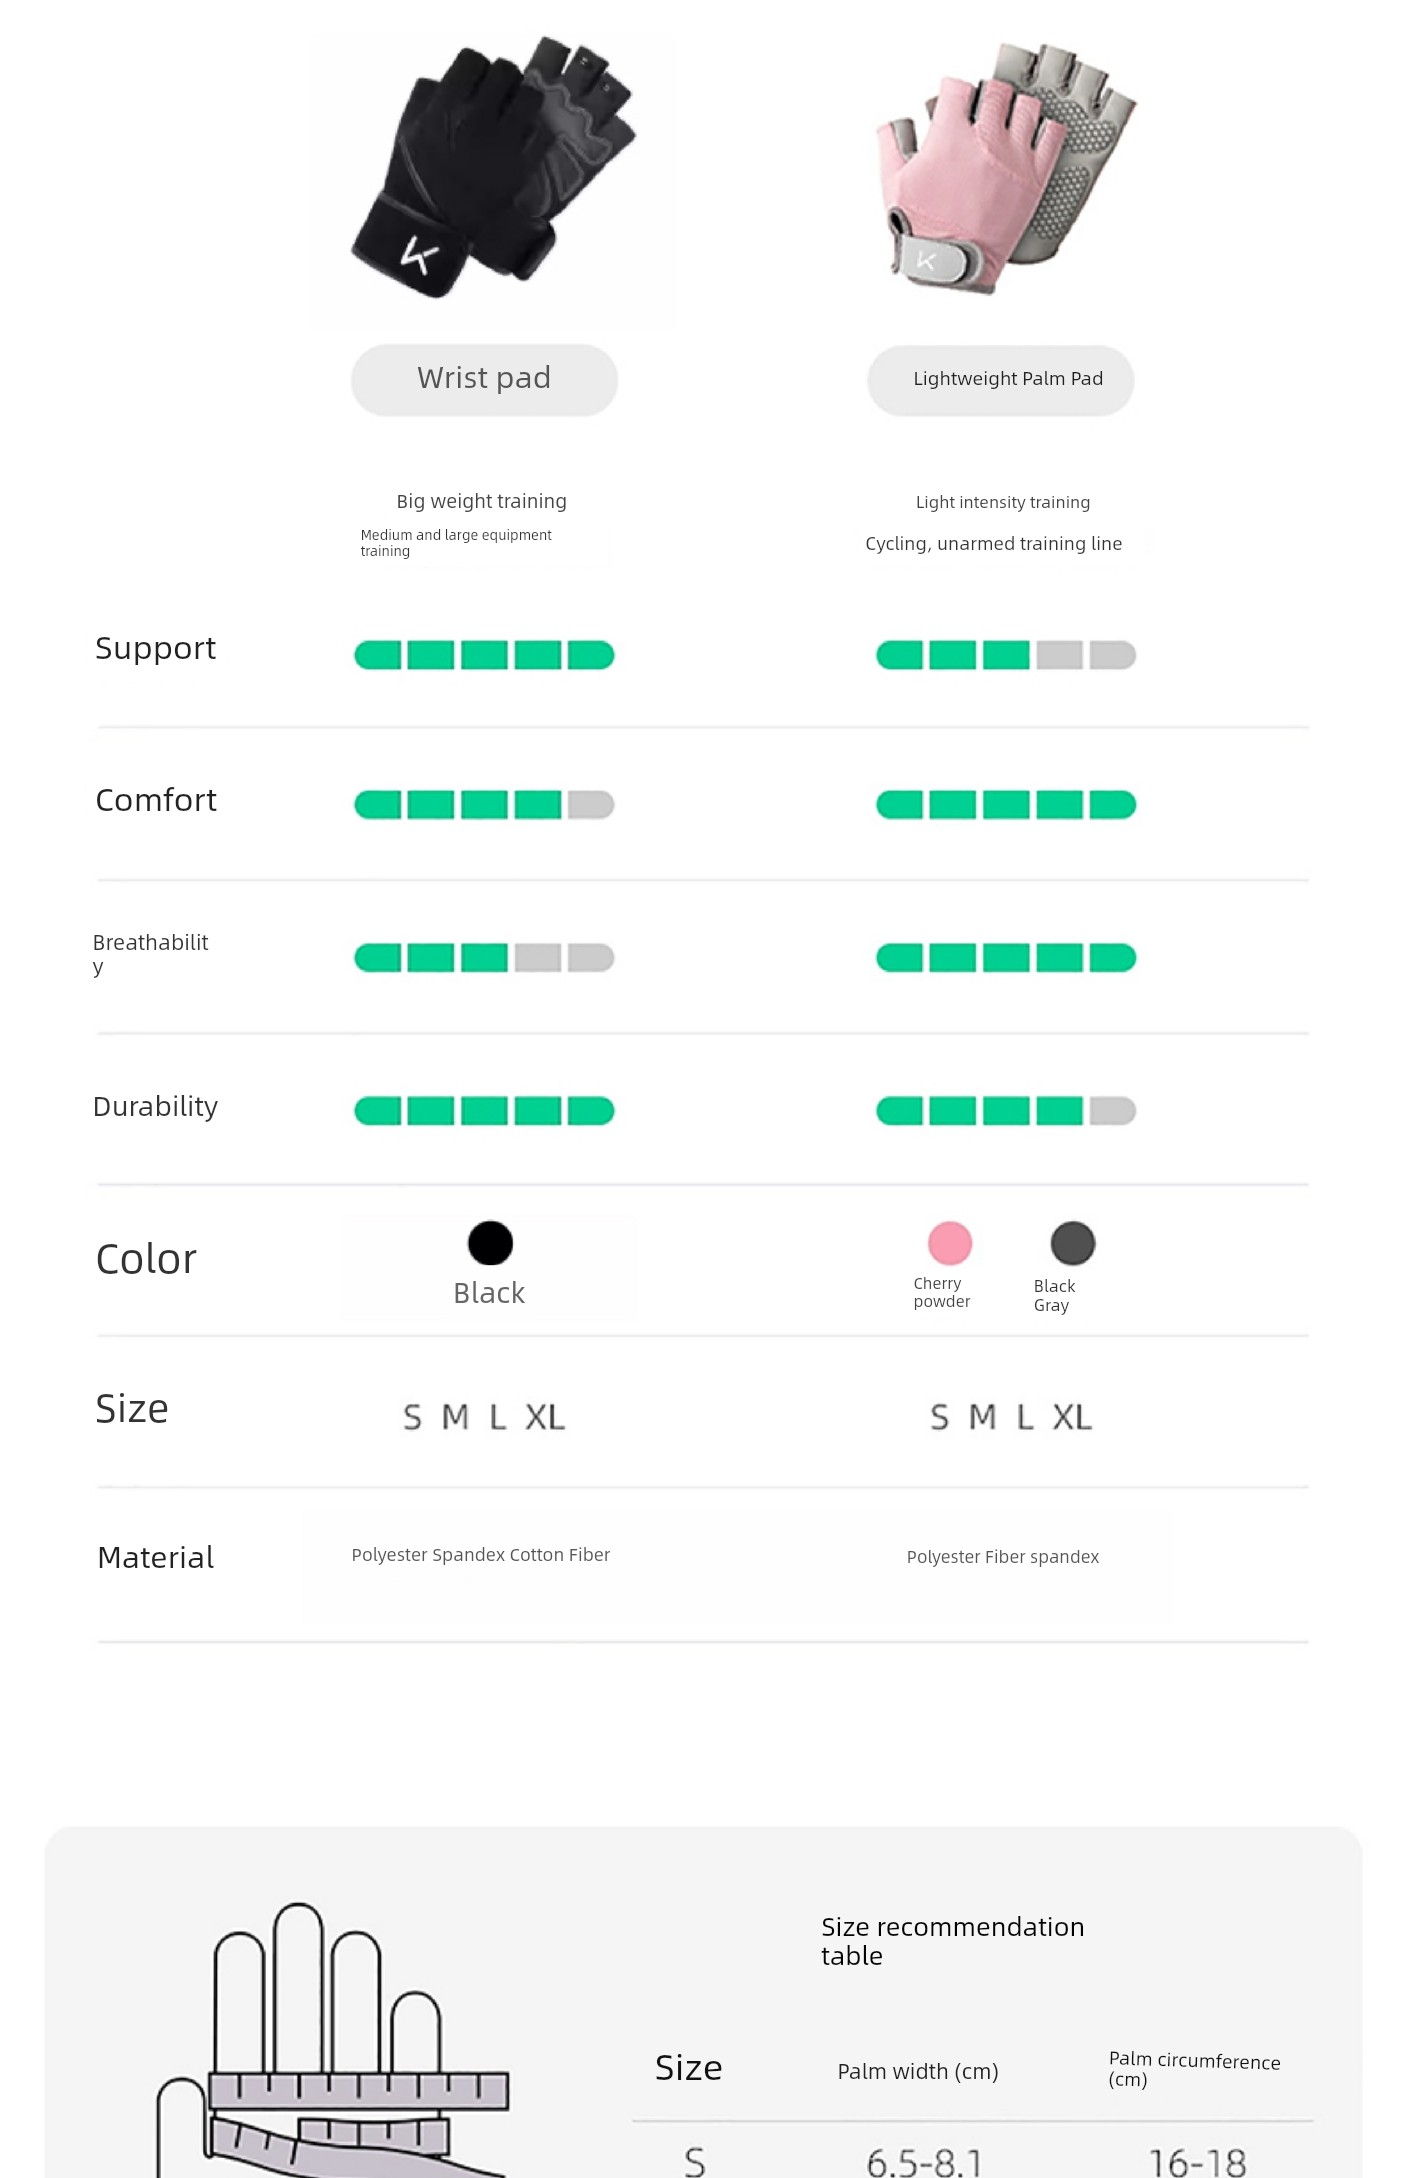Click the Wrist pad size options S M L XL
The width and height of the screenshot is (1407, 2178).
(484, 1417)
